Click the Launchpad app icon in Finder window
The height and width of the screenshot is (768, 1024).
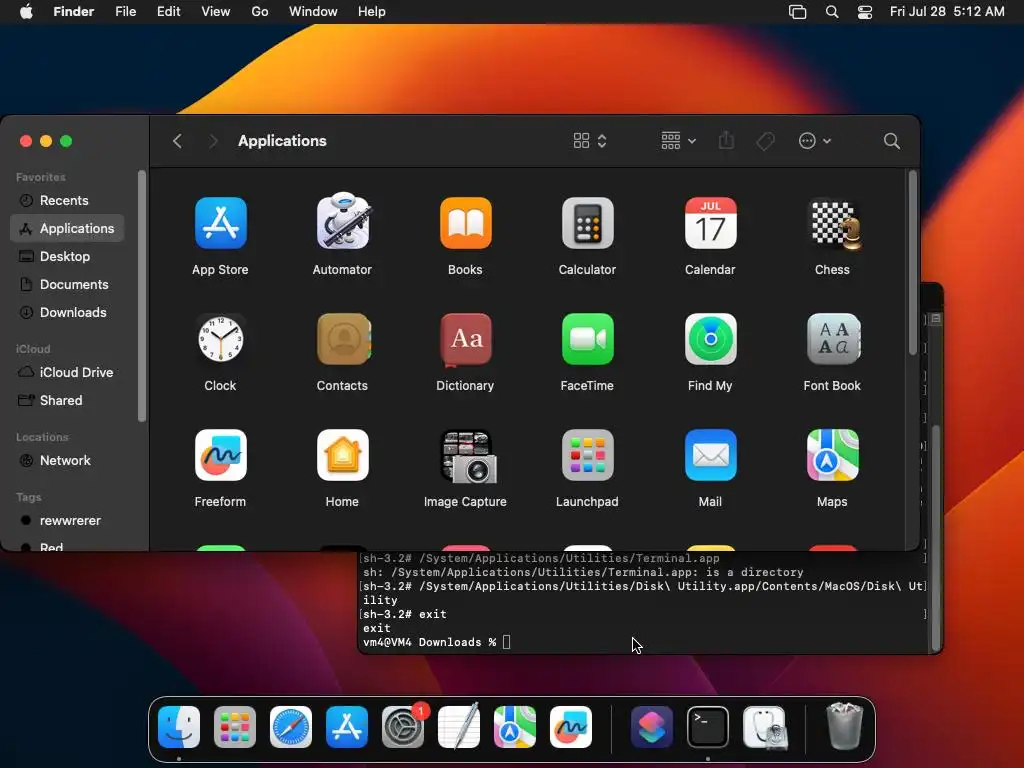coord(588,455)
